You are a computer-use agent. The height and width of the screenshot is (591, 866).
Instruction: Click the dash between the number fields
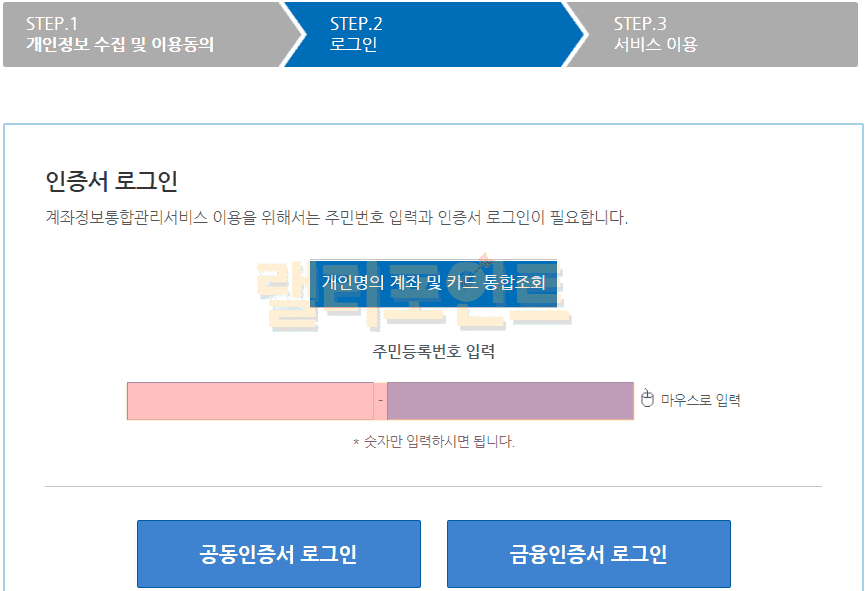[380, 401]
